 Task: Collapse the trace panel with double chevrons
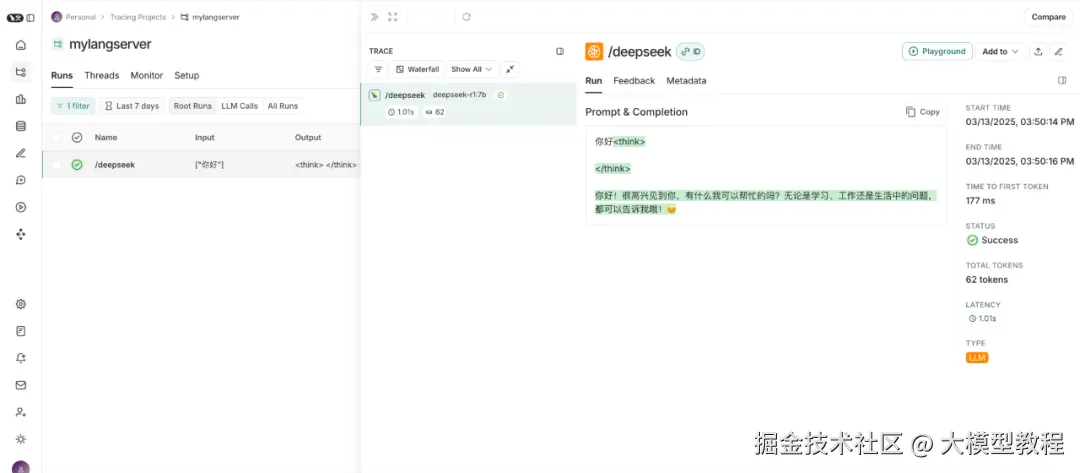pos(374,17)
